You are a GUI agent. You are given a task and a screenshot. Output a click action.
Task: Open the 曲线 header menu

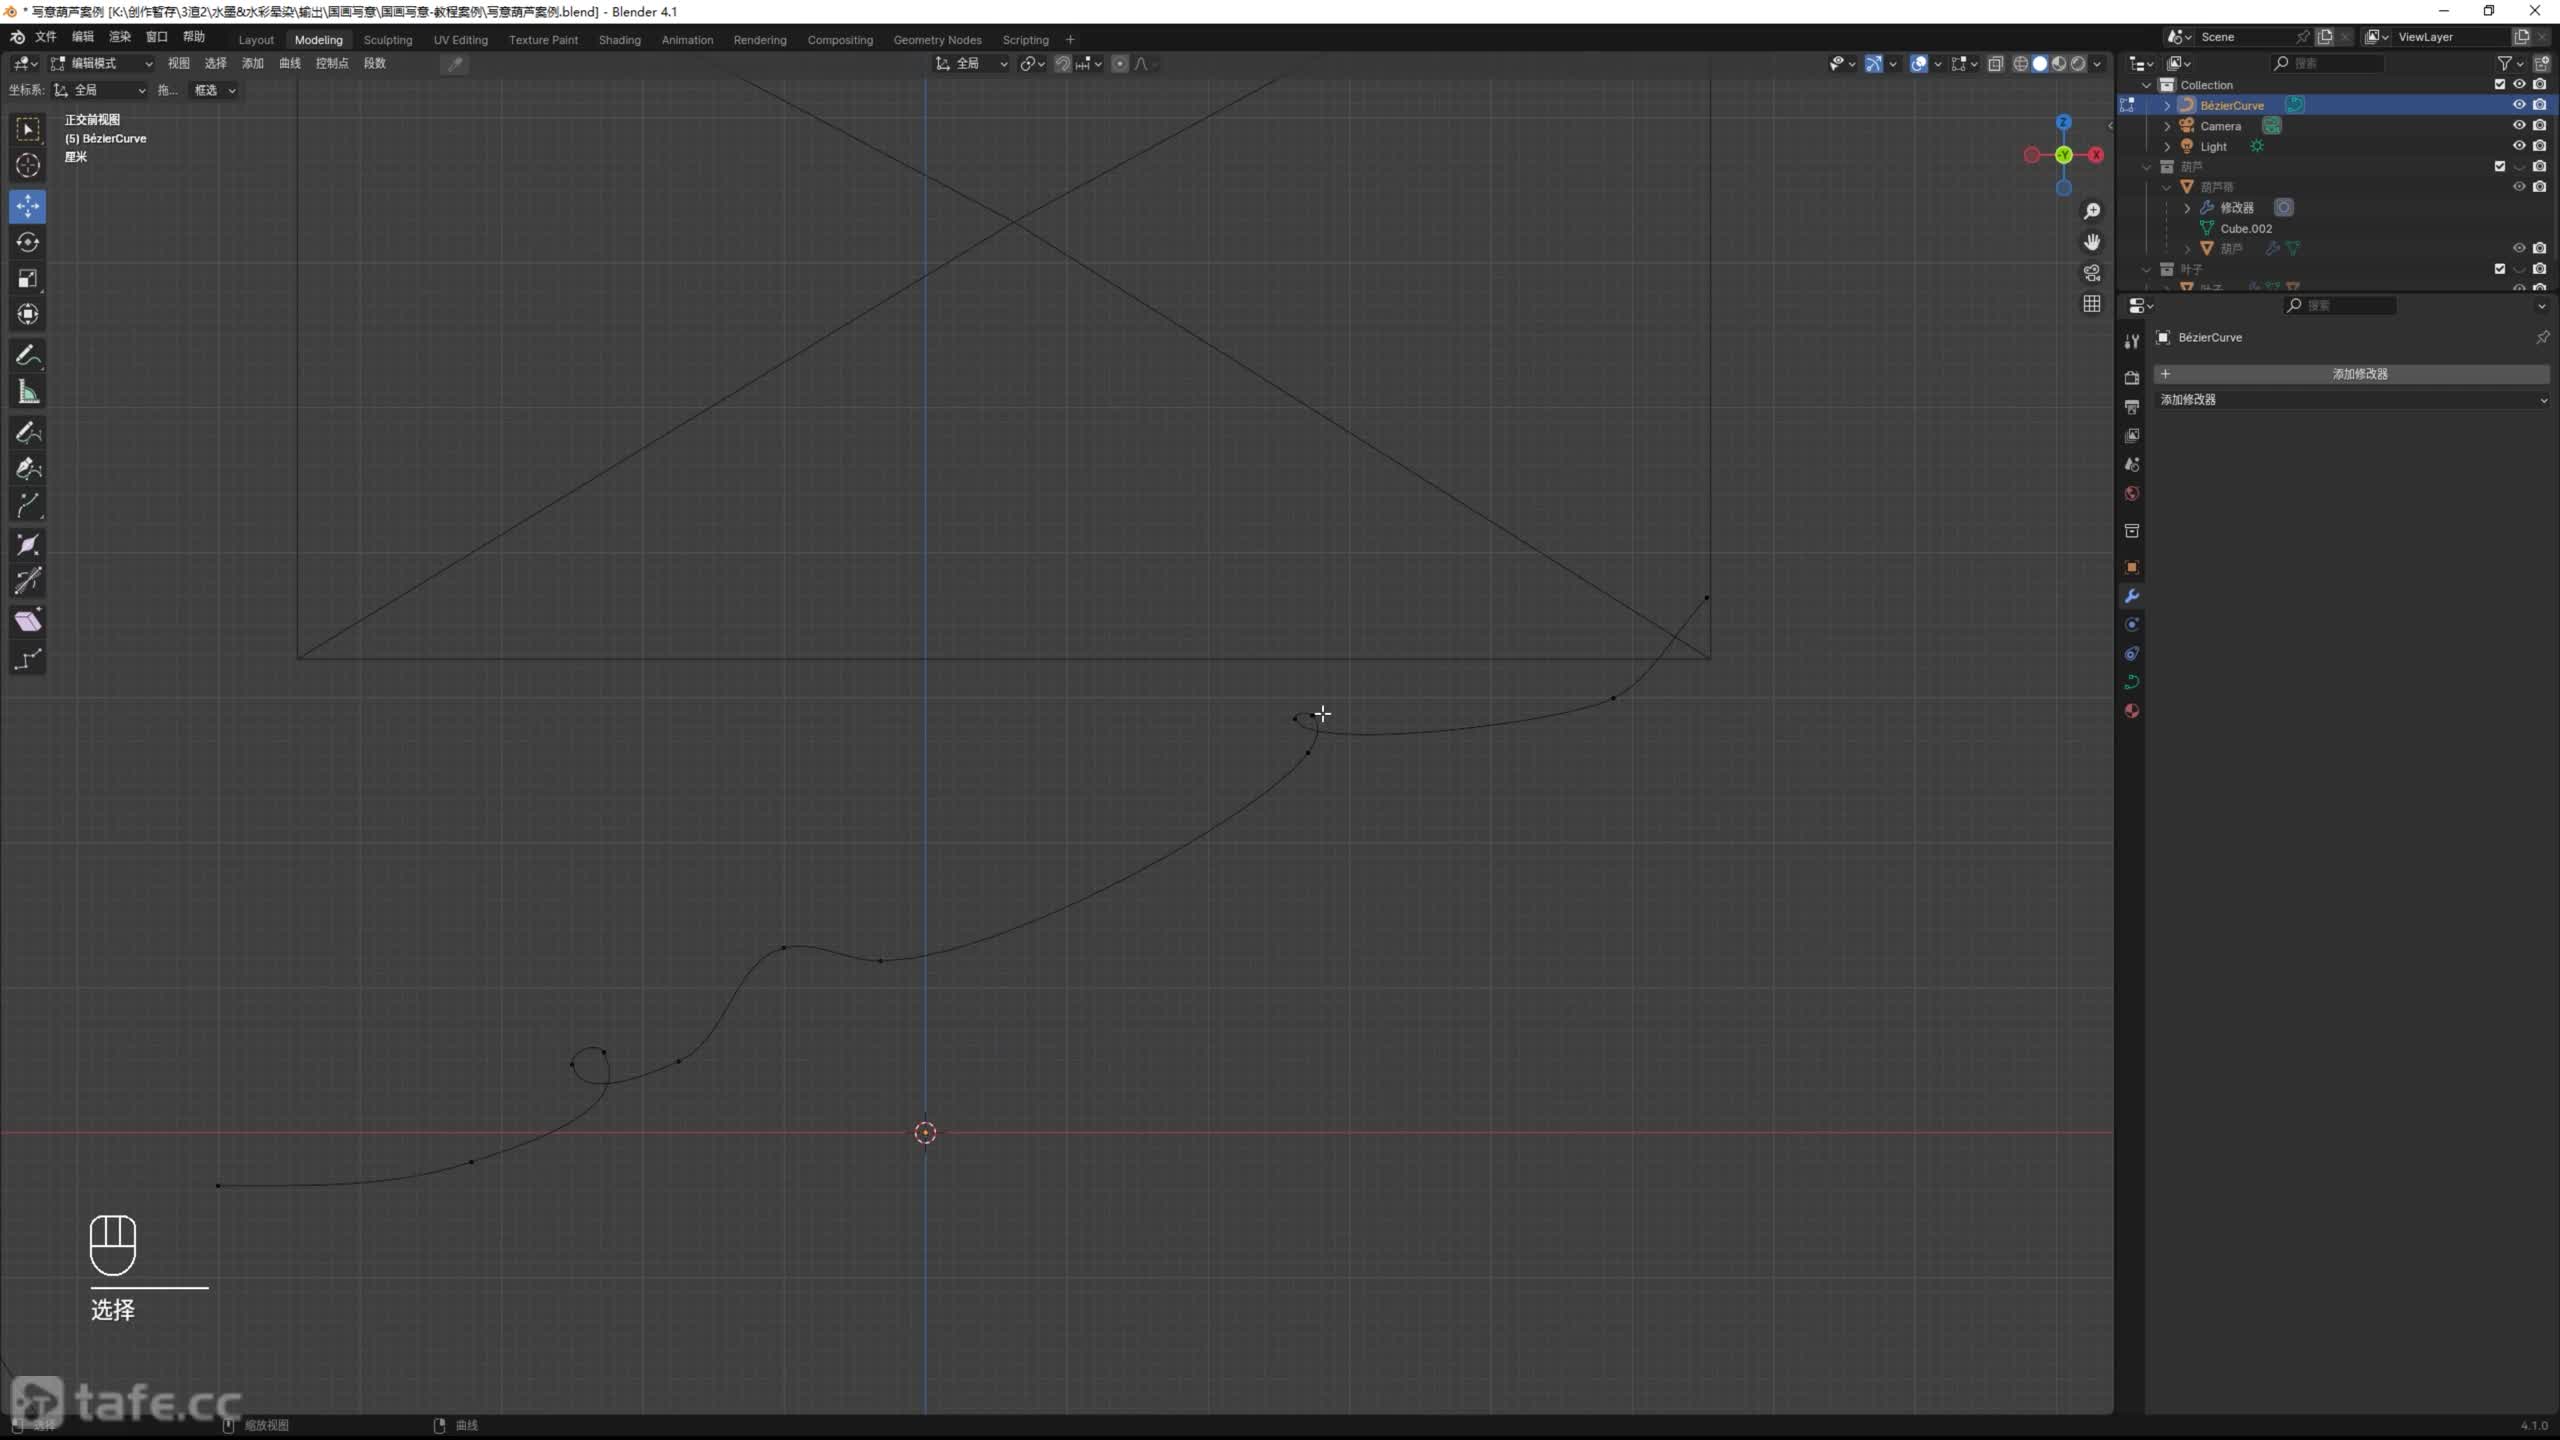coord(289,63)
